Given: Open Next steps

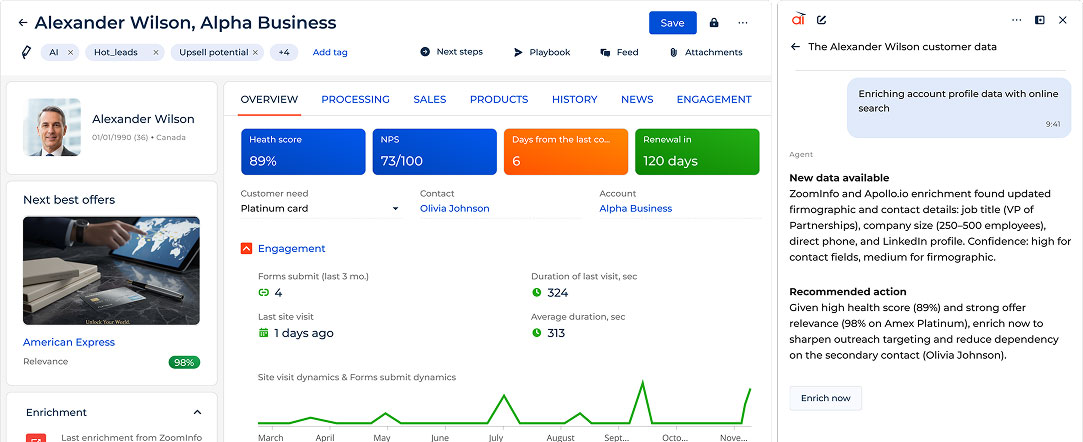Looking at the screenshot, I should pos(452,52).
